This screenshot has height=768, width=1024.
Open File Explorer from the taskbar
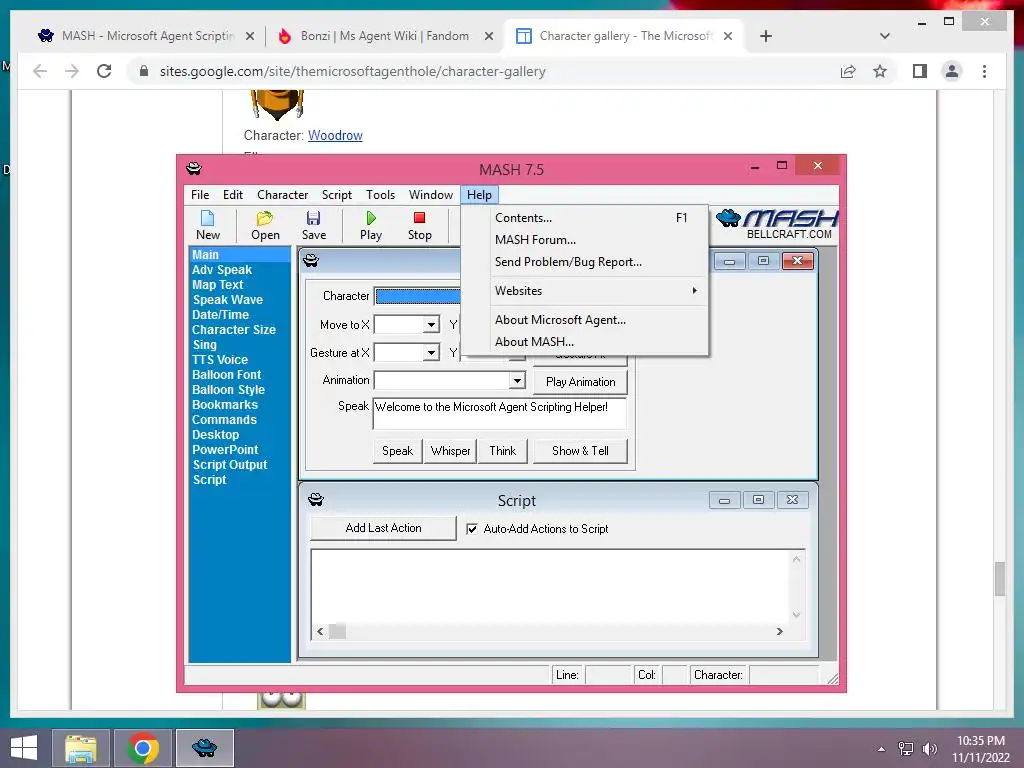click(81, 748)
